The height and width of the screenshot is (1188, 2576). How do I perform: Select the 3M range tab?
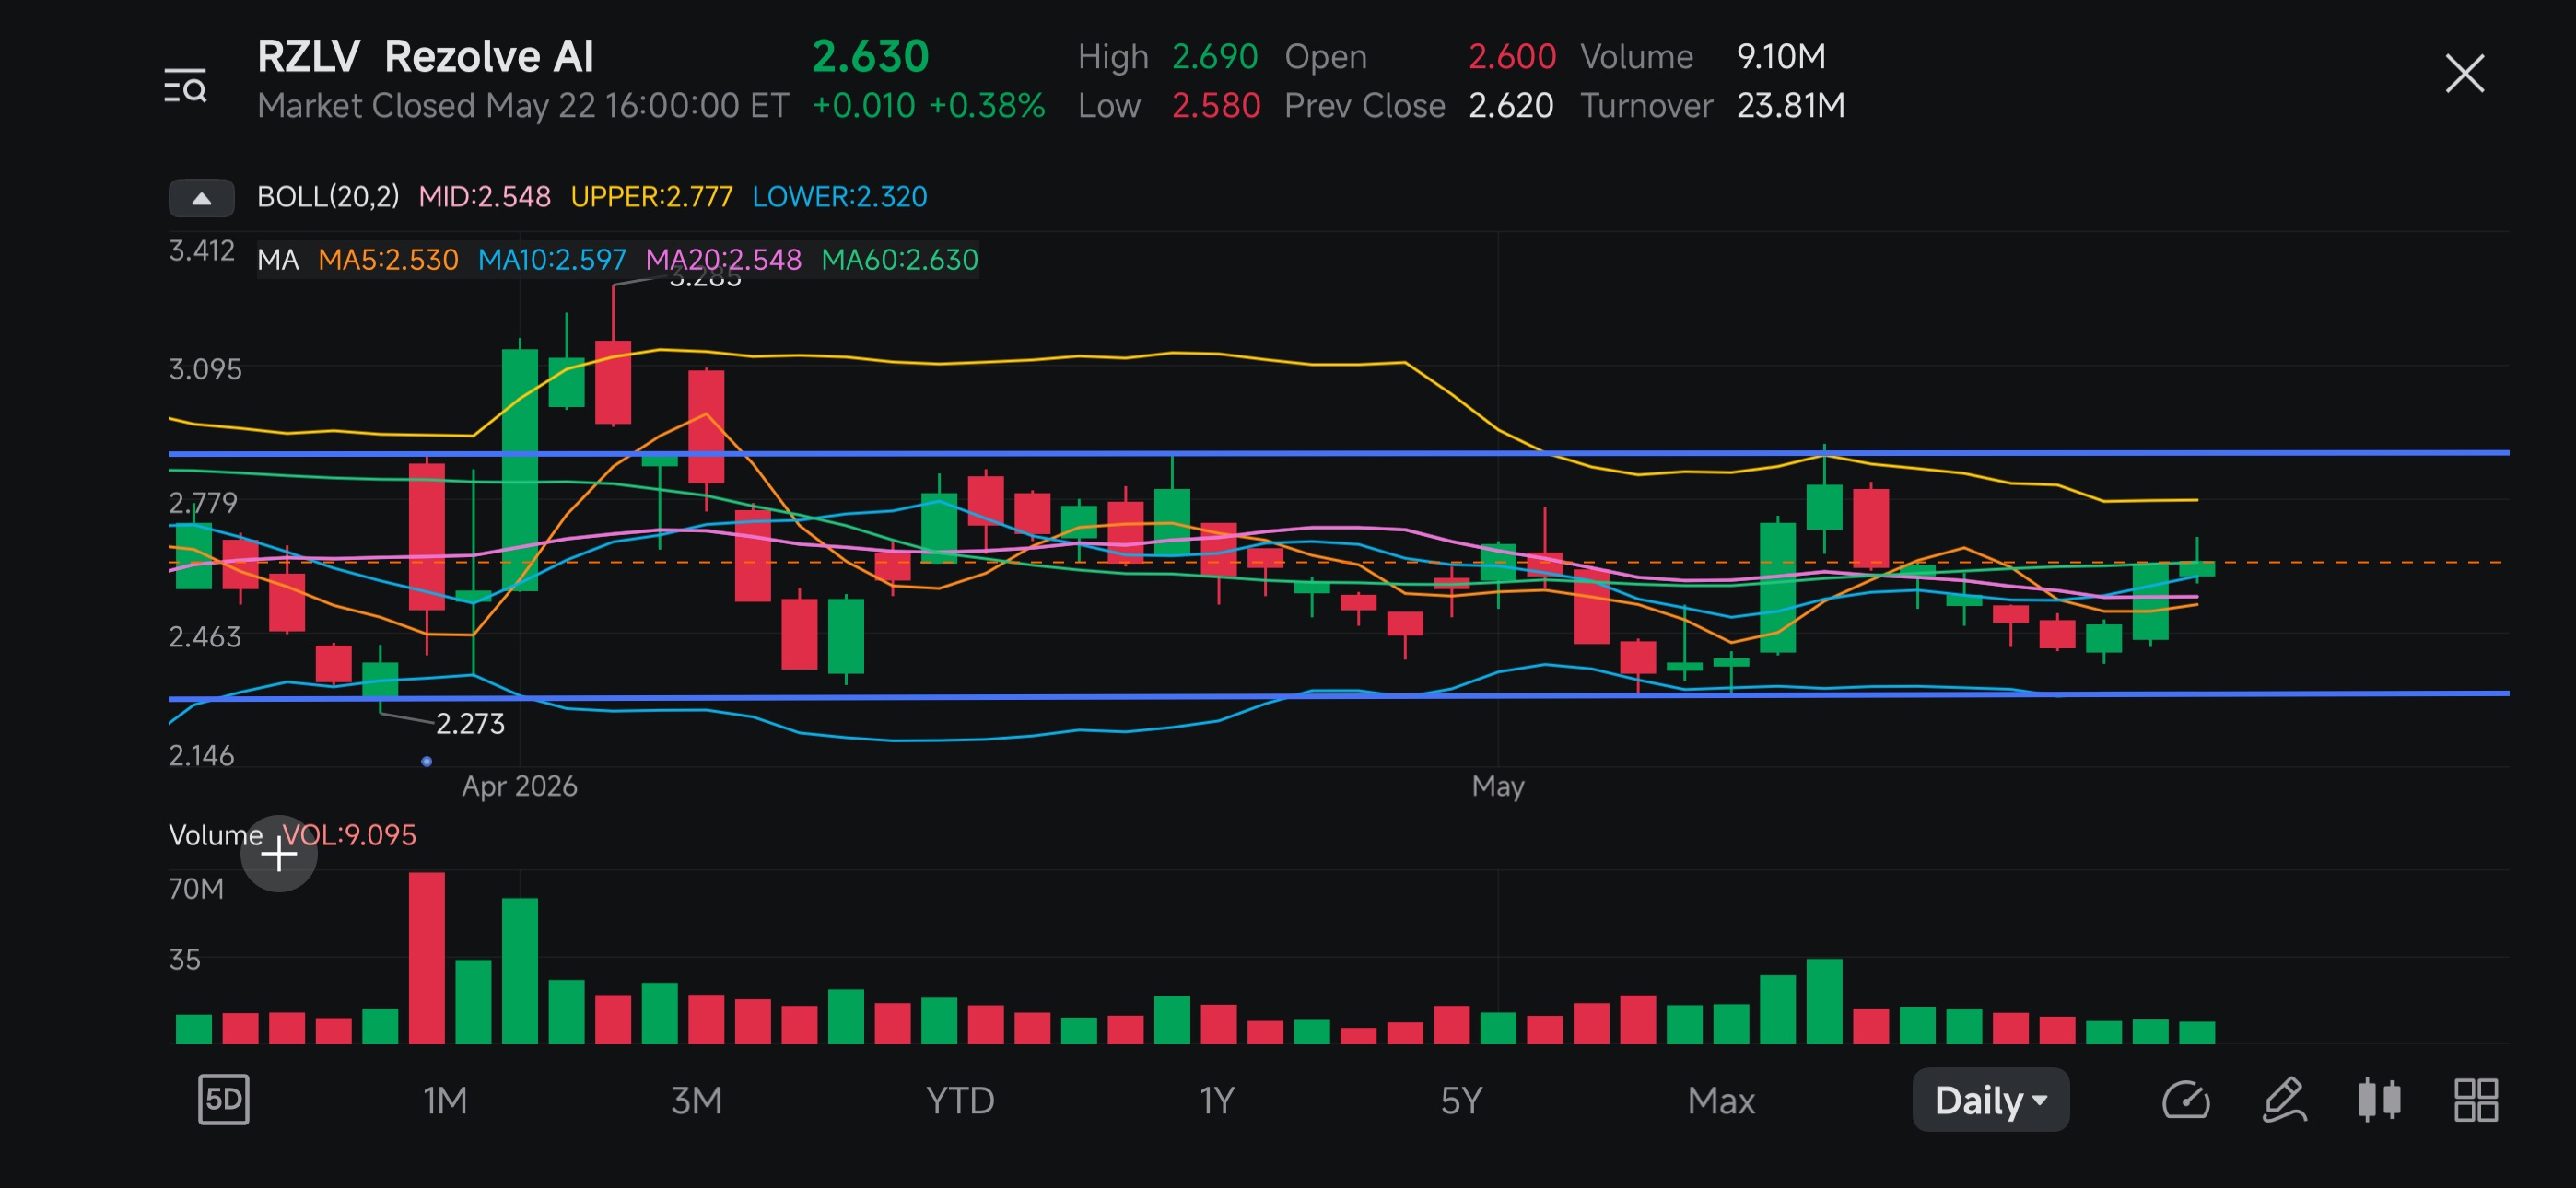[x=696, y=1101]
